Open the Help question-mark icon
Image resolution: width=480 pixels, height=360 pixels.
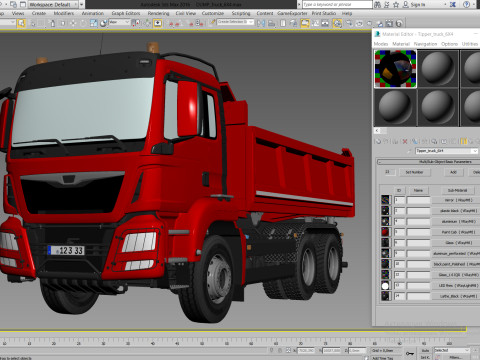pos(467,4)
